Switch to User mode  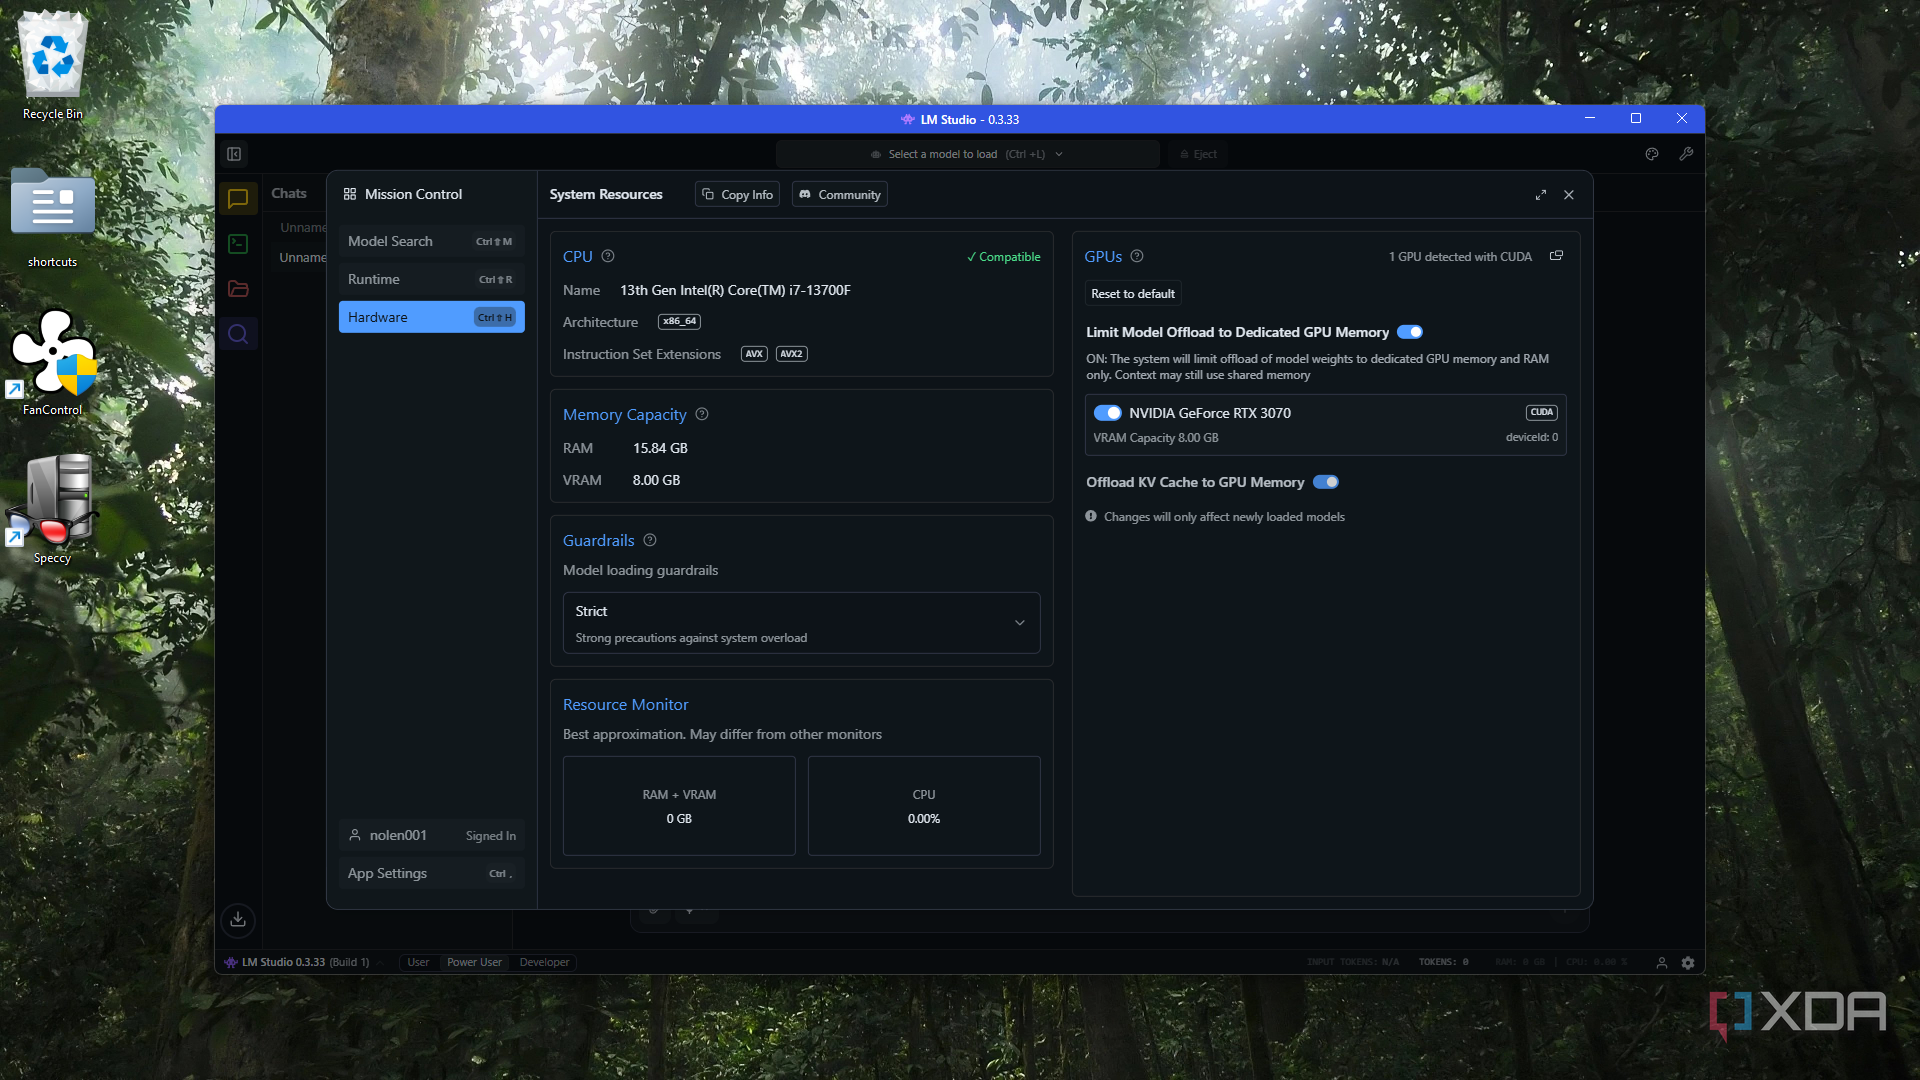[x=418, y=963]
